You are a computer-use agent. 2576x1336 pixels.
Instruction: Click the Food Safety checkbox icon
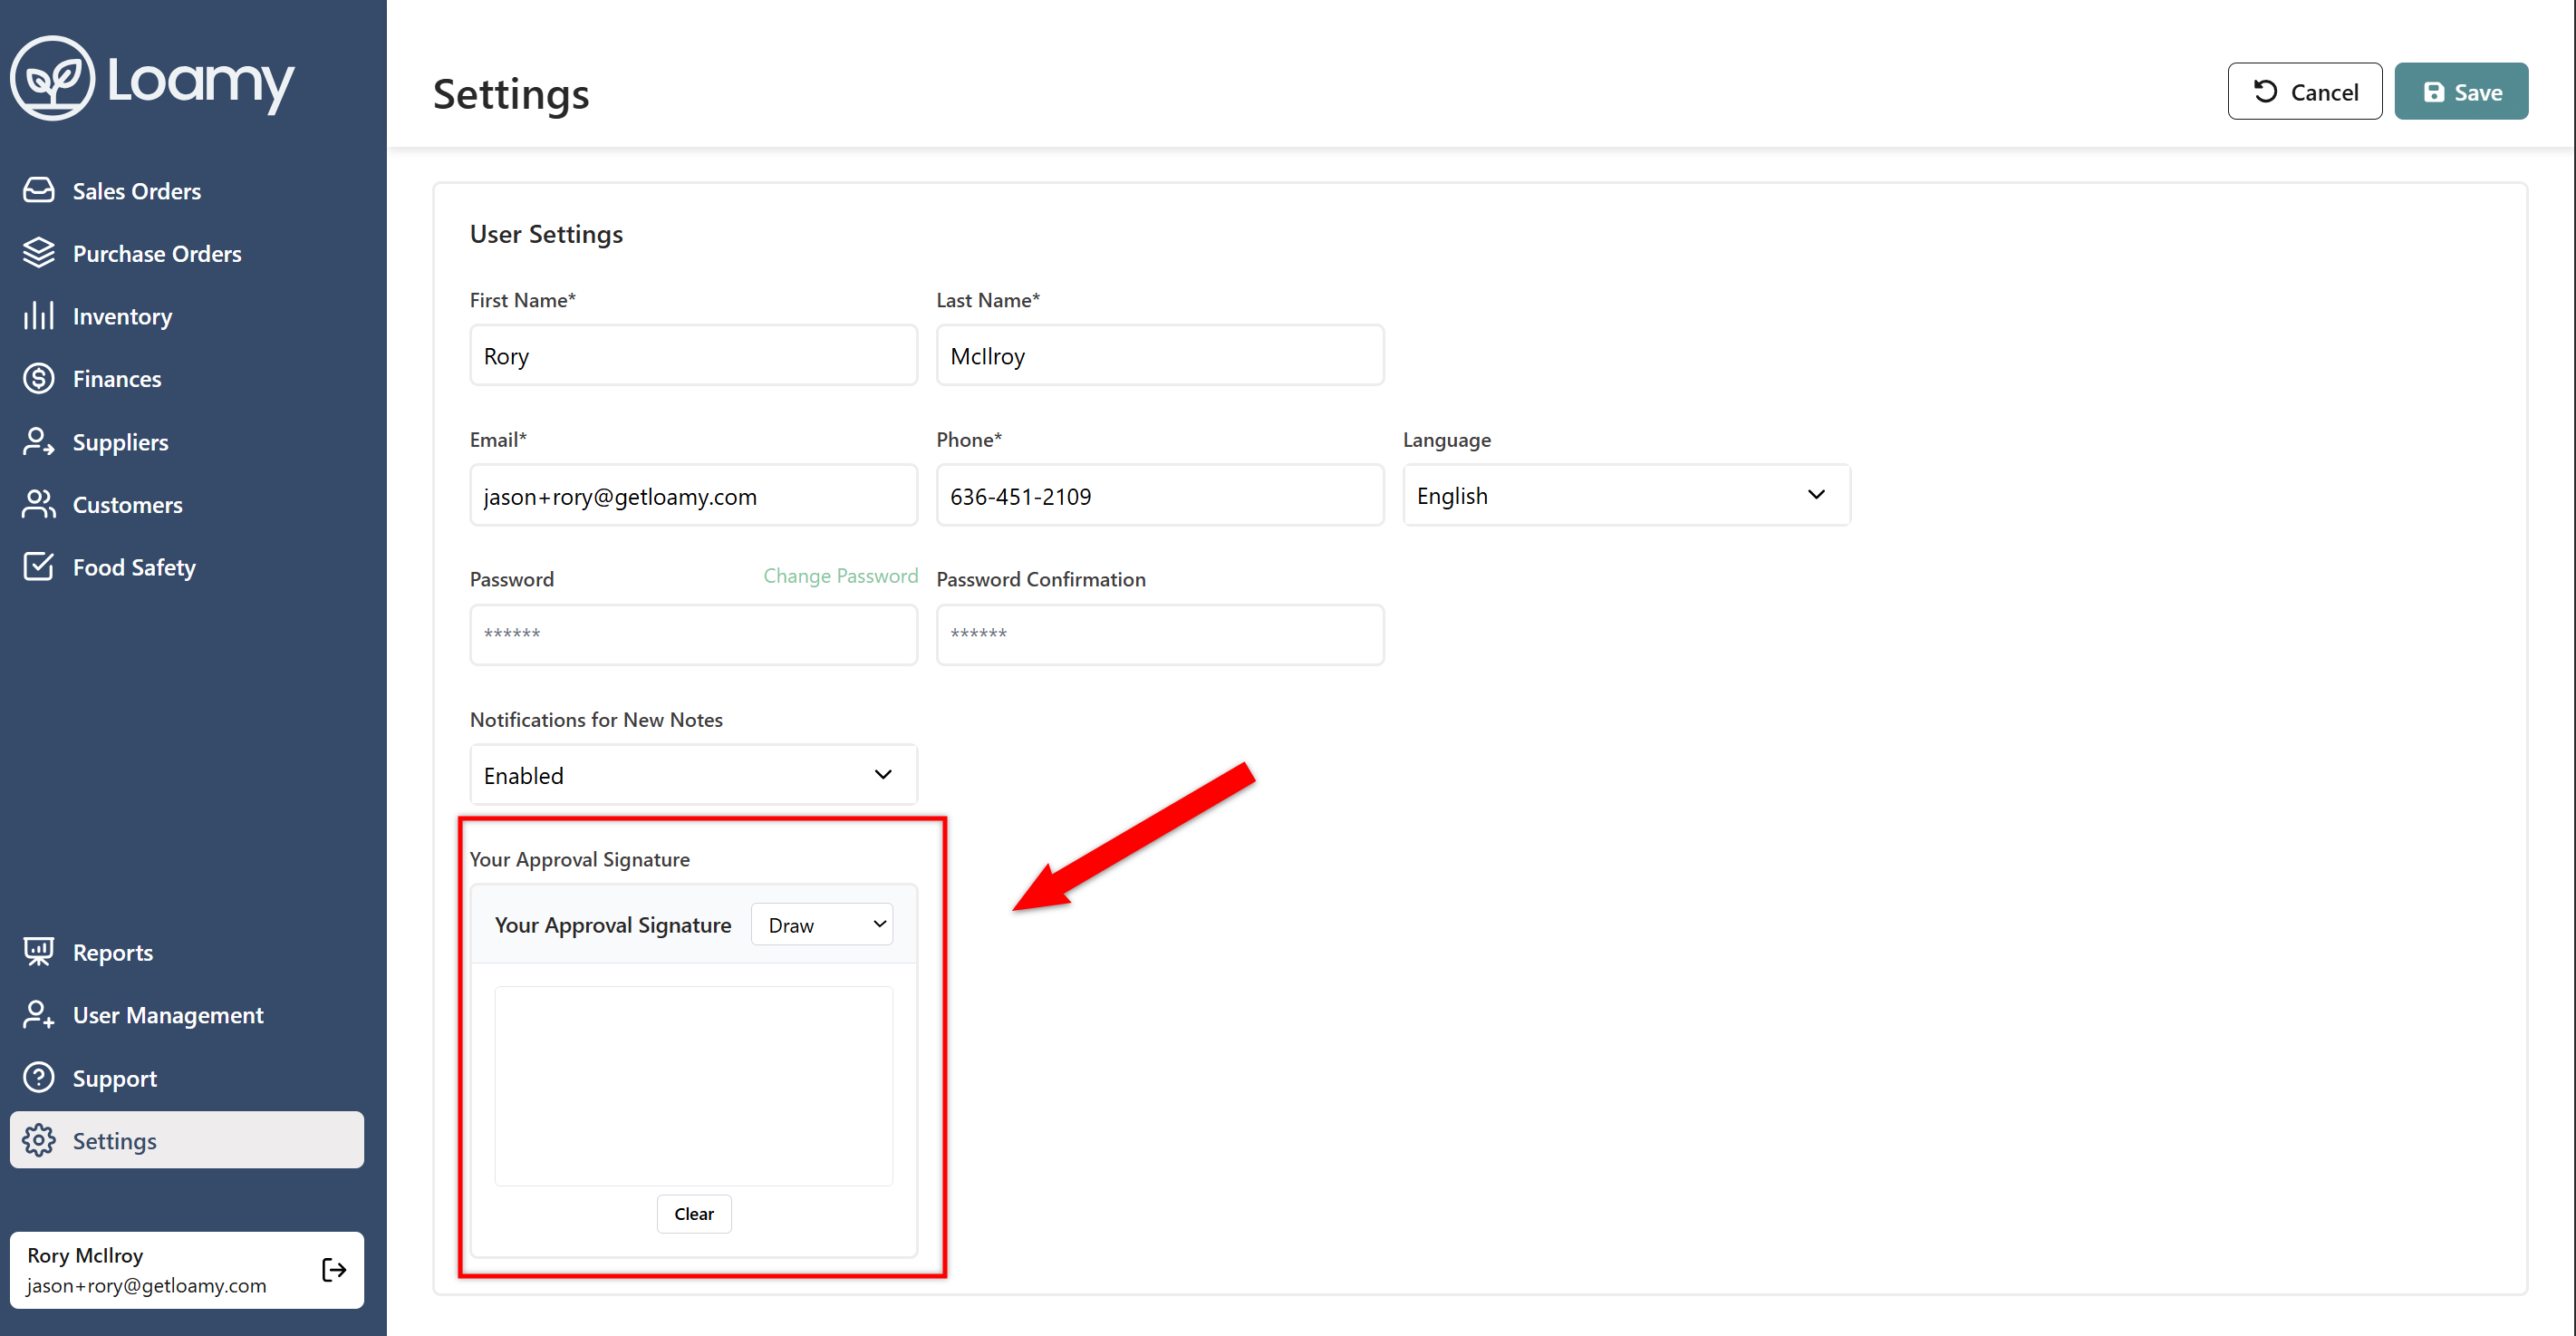pos(39,566)
